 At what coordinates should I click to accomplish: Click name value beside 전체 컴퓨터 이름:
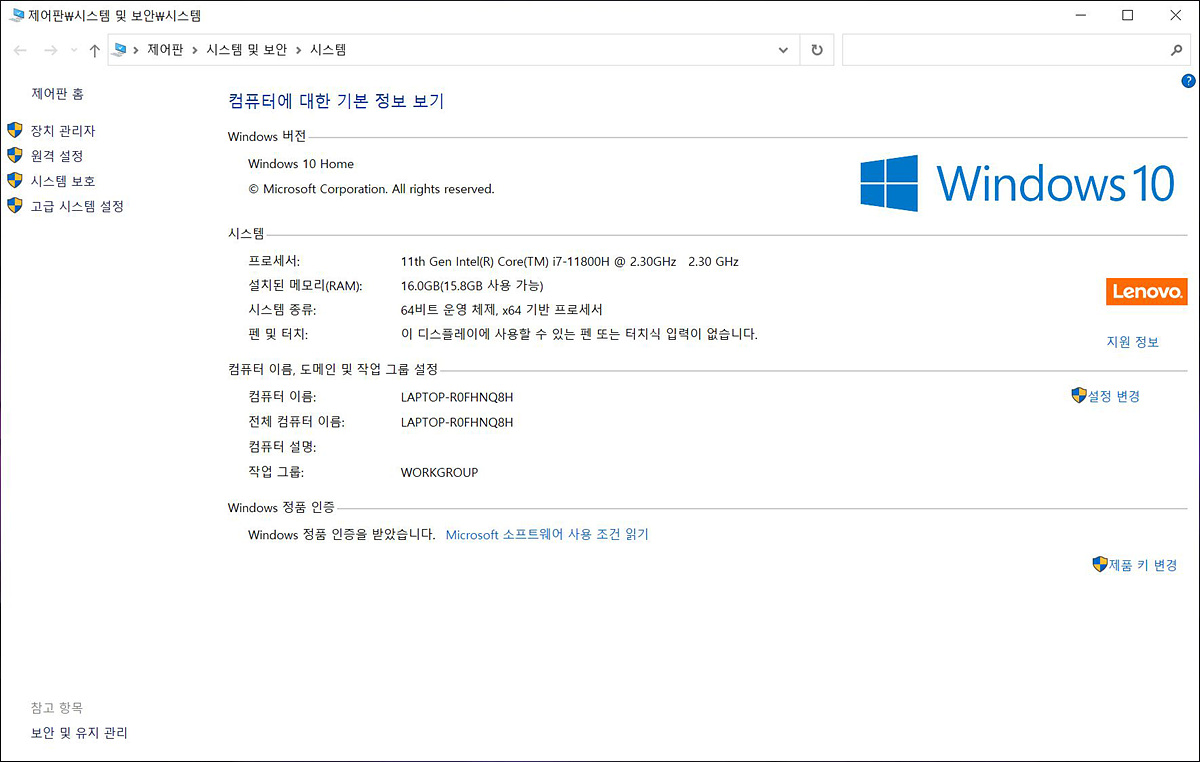click(x=457, y=422)
